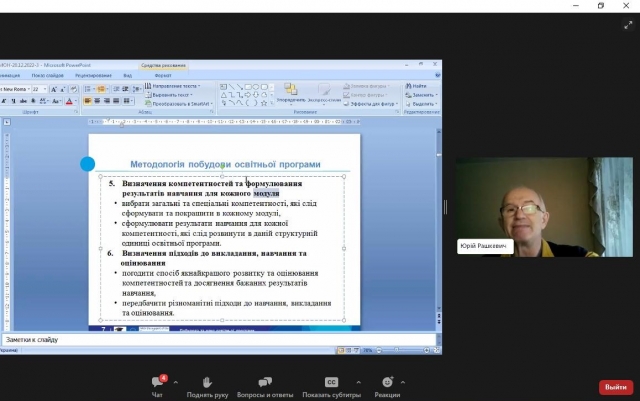Viewport: 640px width, 401px height.
Task: Click Convert to SmartArt button
Action: point(180,103)
